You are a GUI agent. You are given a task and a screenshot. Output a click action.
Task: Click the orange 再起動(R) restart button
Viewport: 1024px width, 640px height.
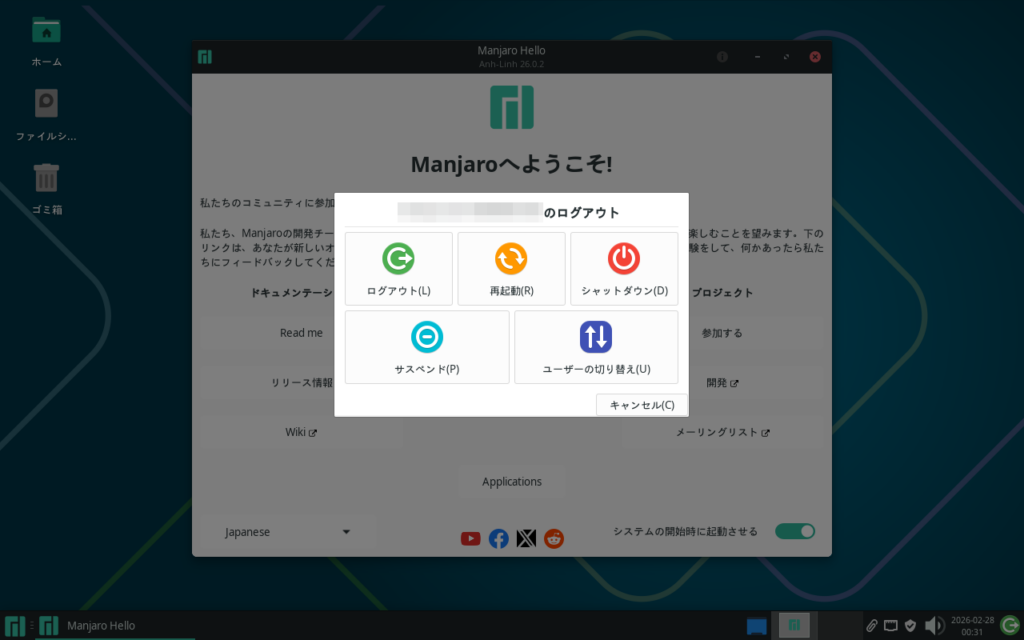pyautogui.click(x=511, y=268)
